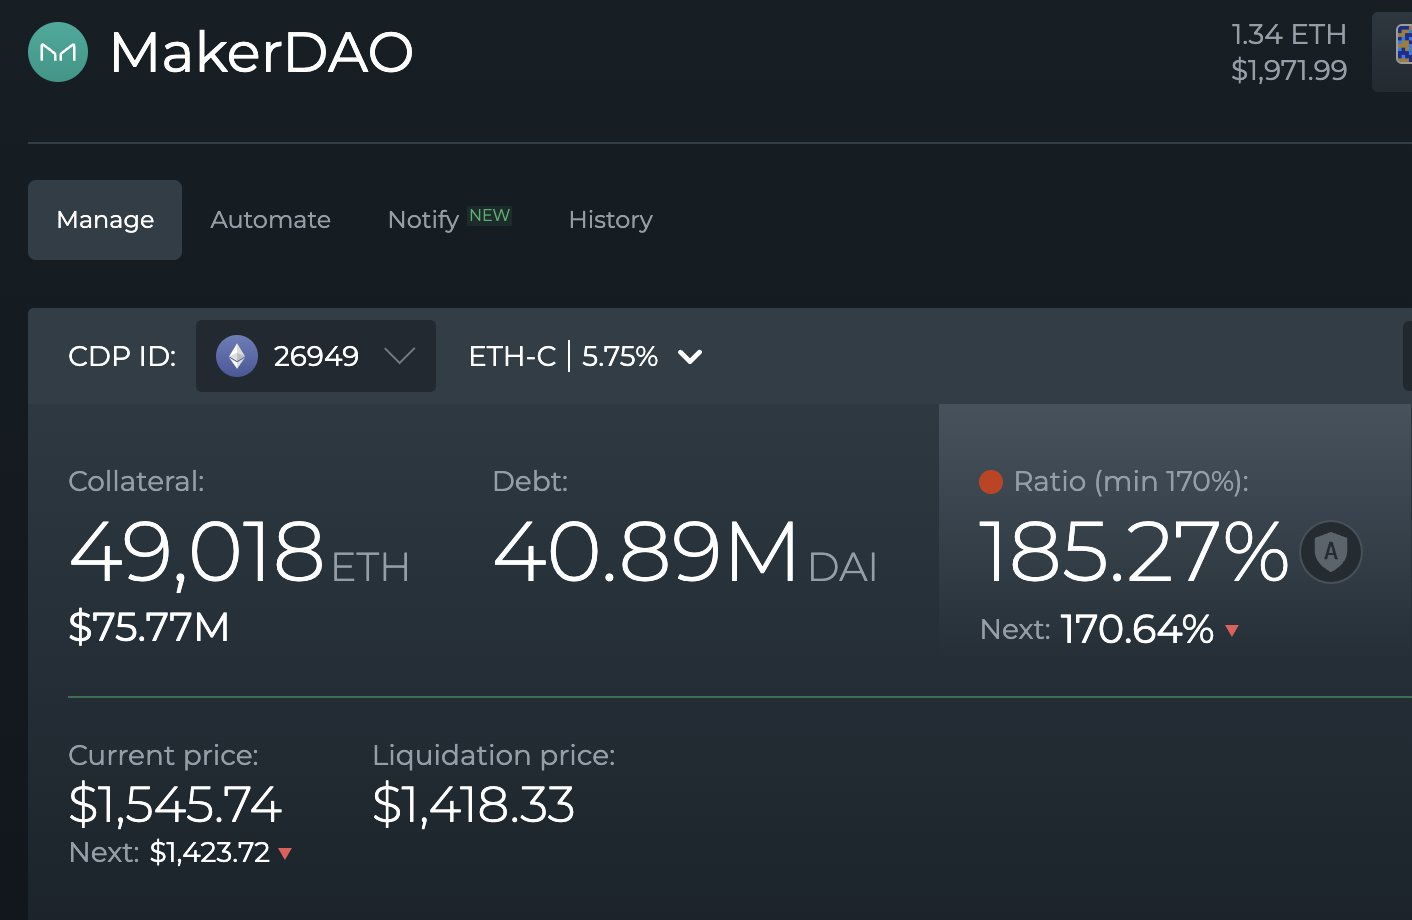Click red down arrow next to 170.64%

(1232, 630)
